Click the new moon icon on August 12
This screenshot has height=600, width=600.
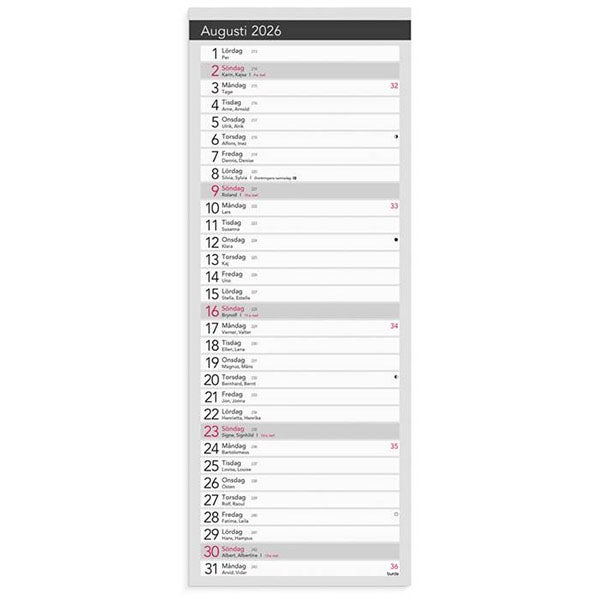click(396, 240)
